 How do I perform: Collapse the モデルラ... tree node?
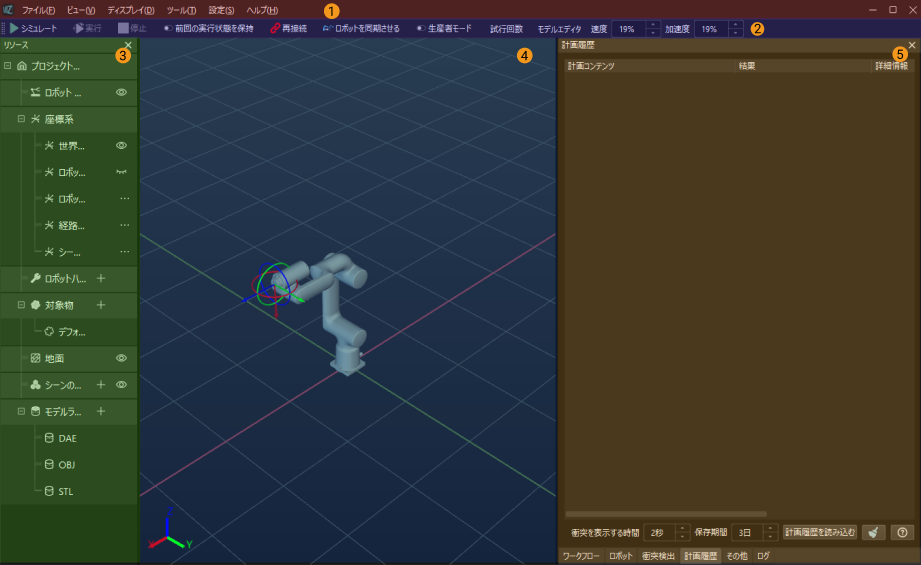pos(21,411)
